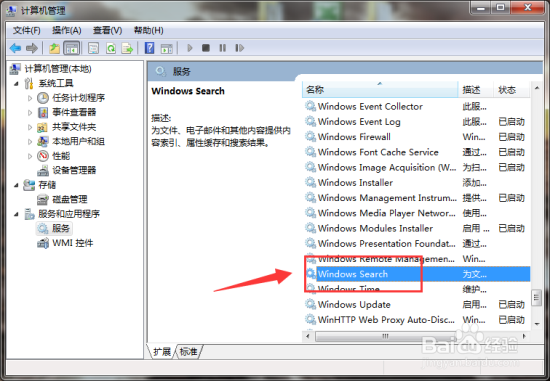
Task: Start the service with the play icon
Action: click(x=190, y=48)
